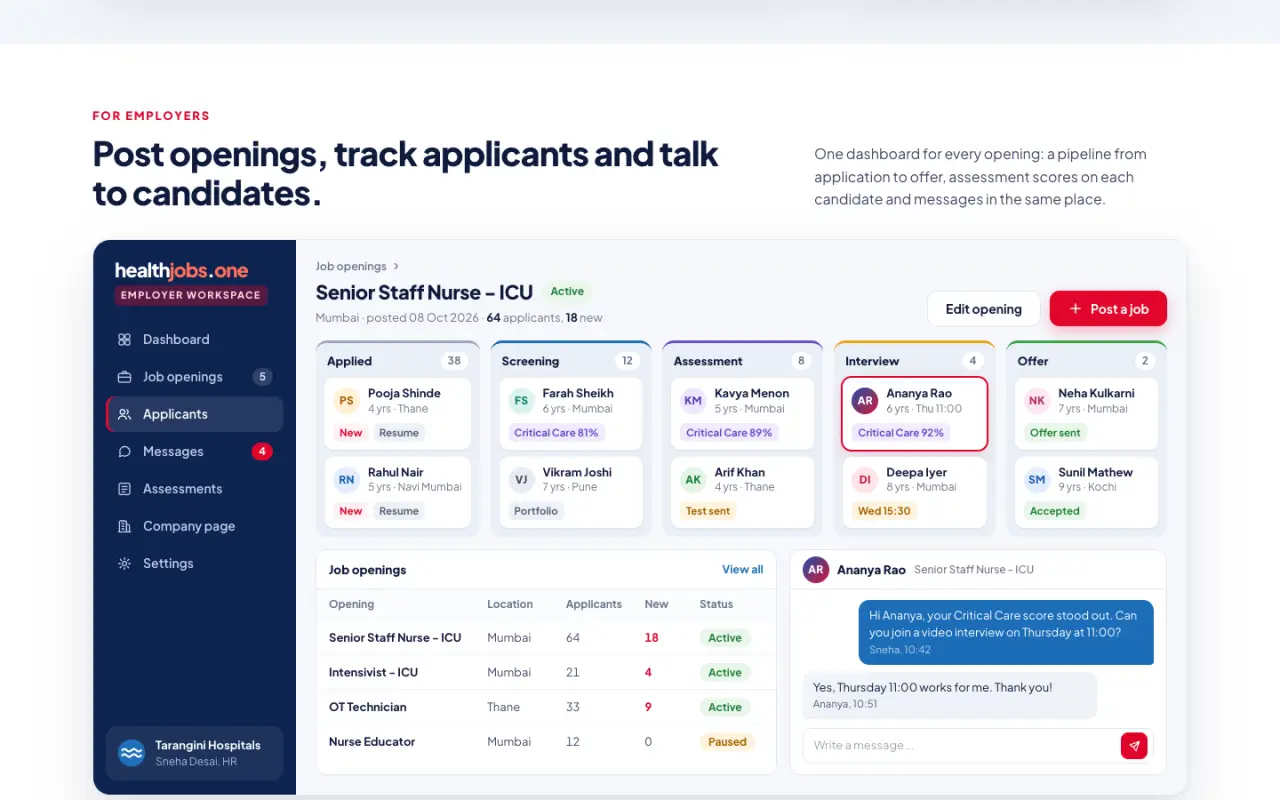Click Kavya Menon's KM avatar
This screenshot has width=1280, height=800.
click(693, 401)
